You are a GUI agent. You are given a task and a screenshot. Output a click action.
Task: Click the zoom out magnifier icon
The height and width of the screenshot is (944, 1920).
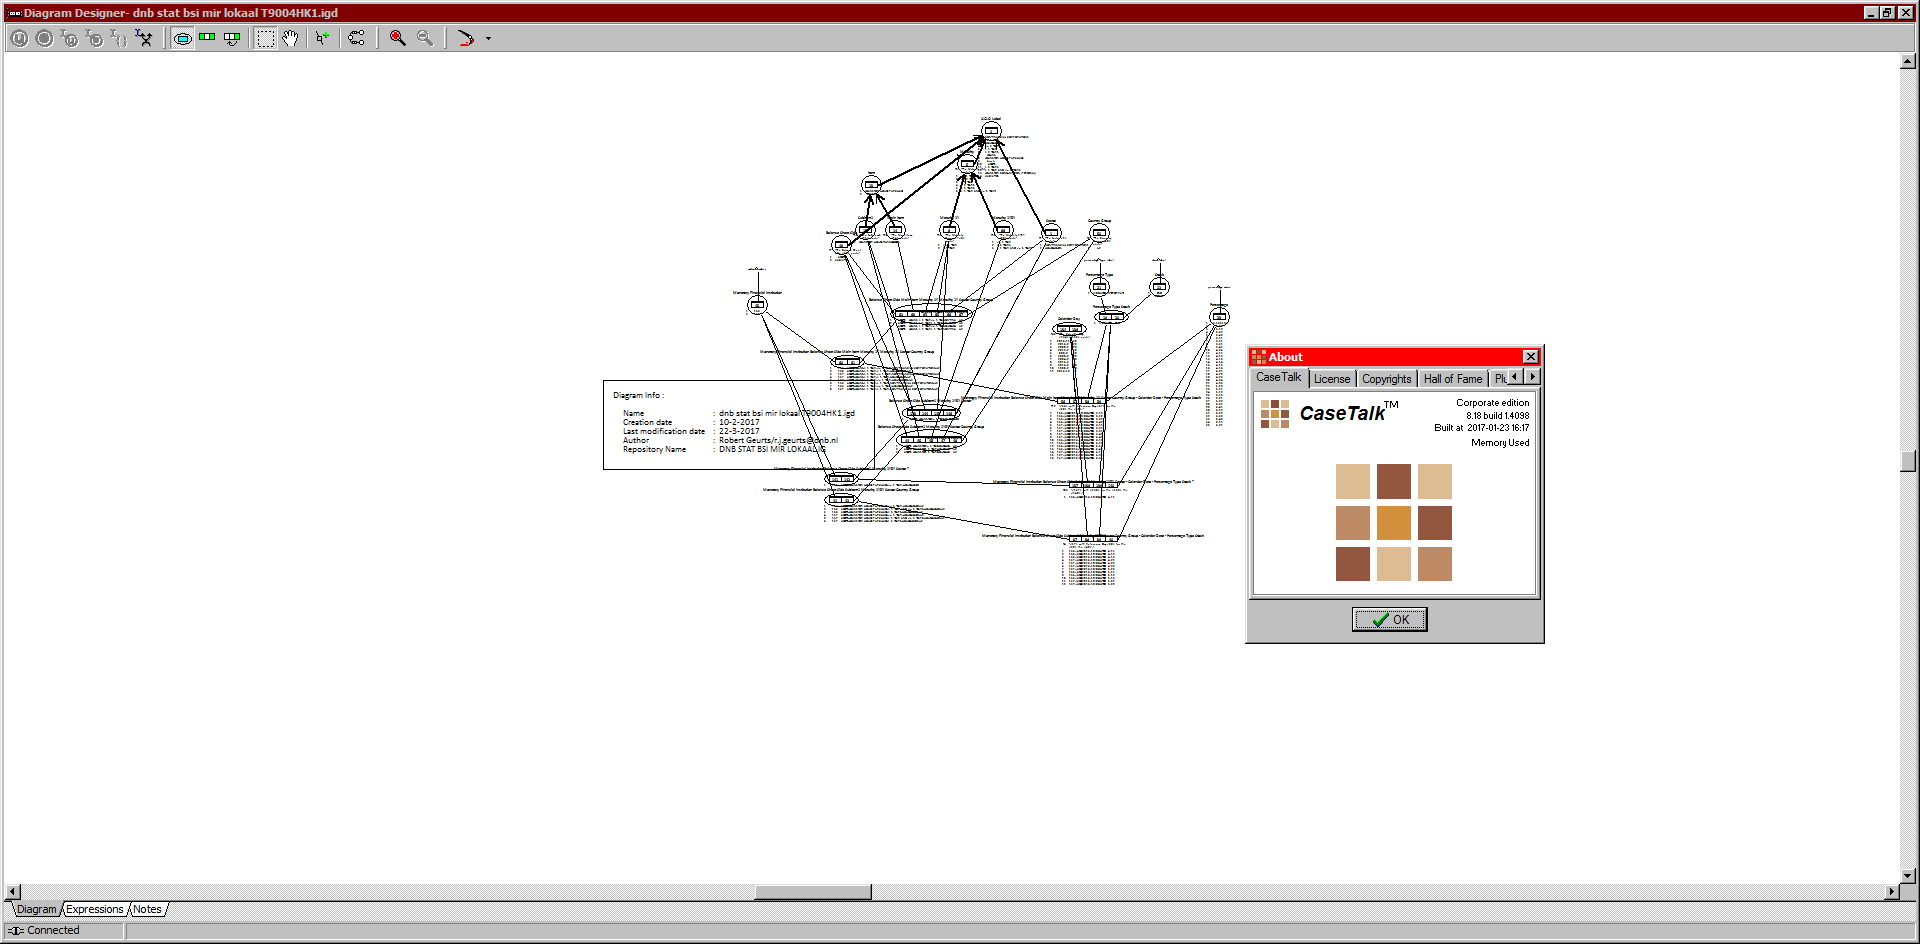point(425,38)
